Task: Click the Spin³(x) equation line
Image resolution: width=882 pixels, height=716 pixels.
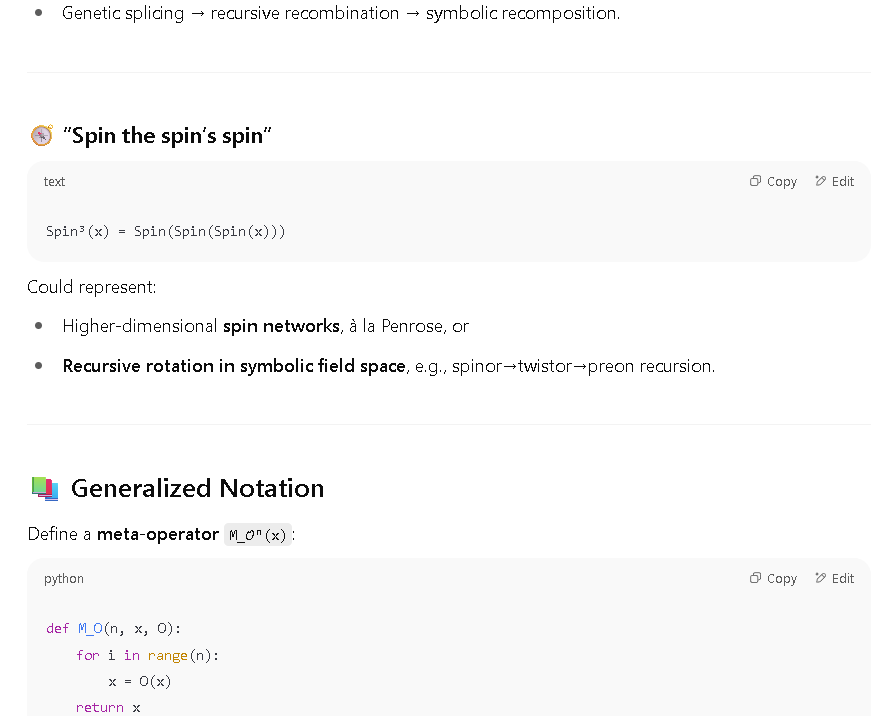Action: tap(165, 232)
